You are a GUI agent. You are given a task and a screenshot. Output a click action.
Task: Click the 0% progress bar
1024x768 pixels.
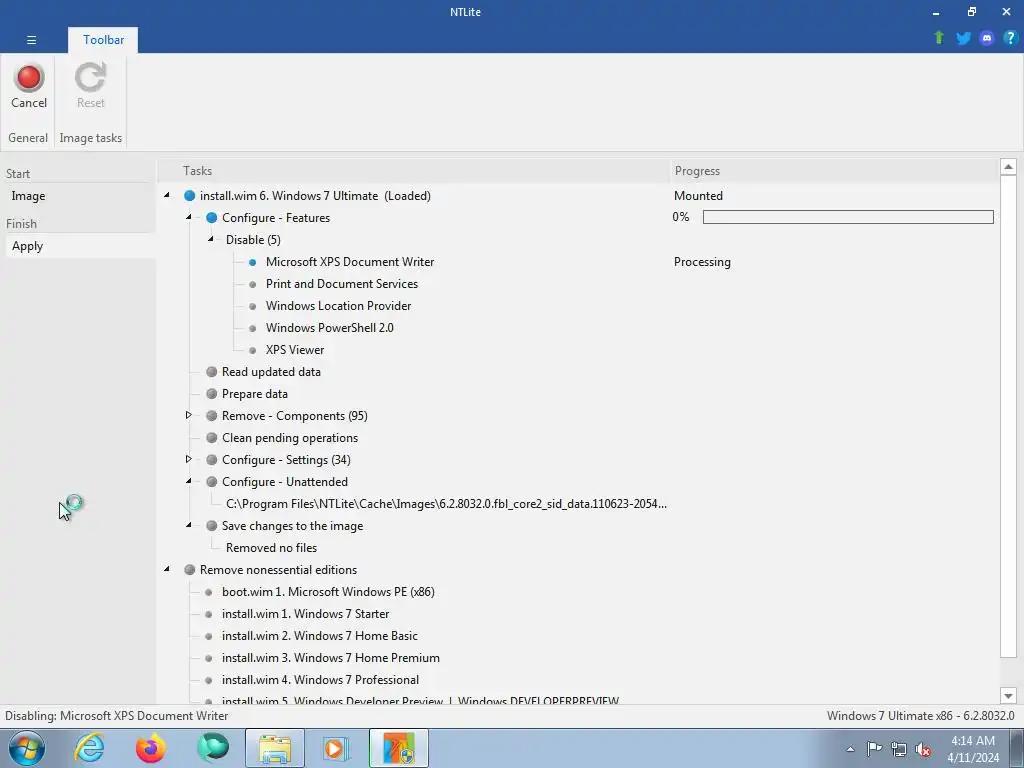848,217
